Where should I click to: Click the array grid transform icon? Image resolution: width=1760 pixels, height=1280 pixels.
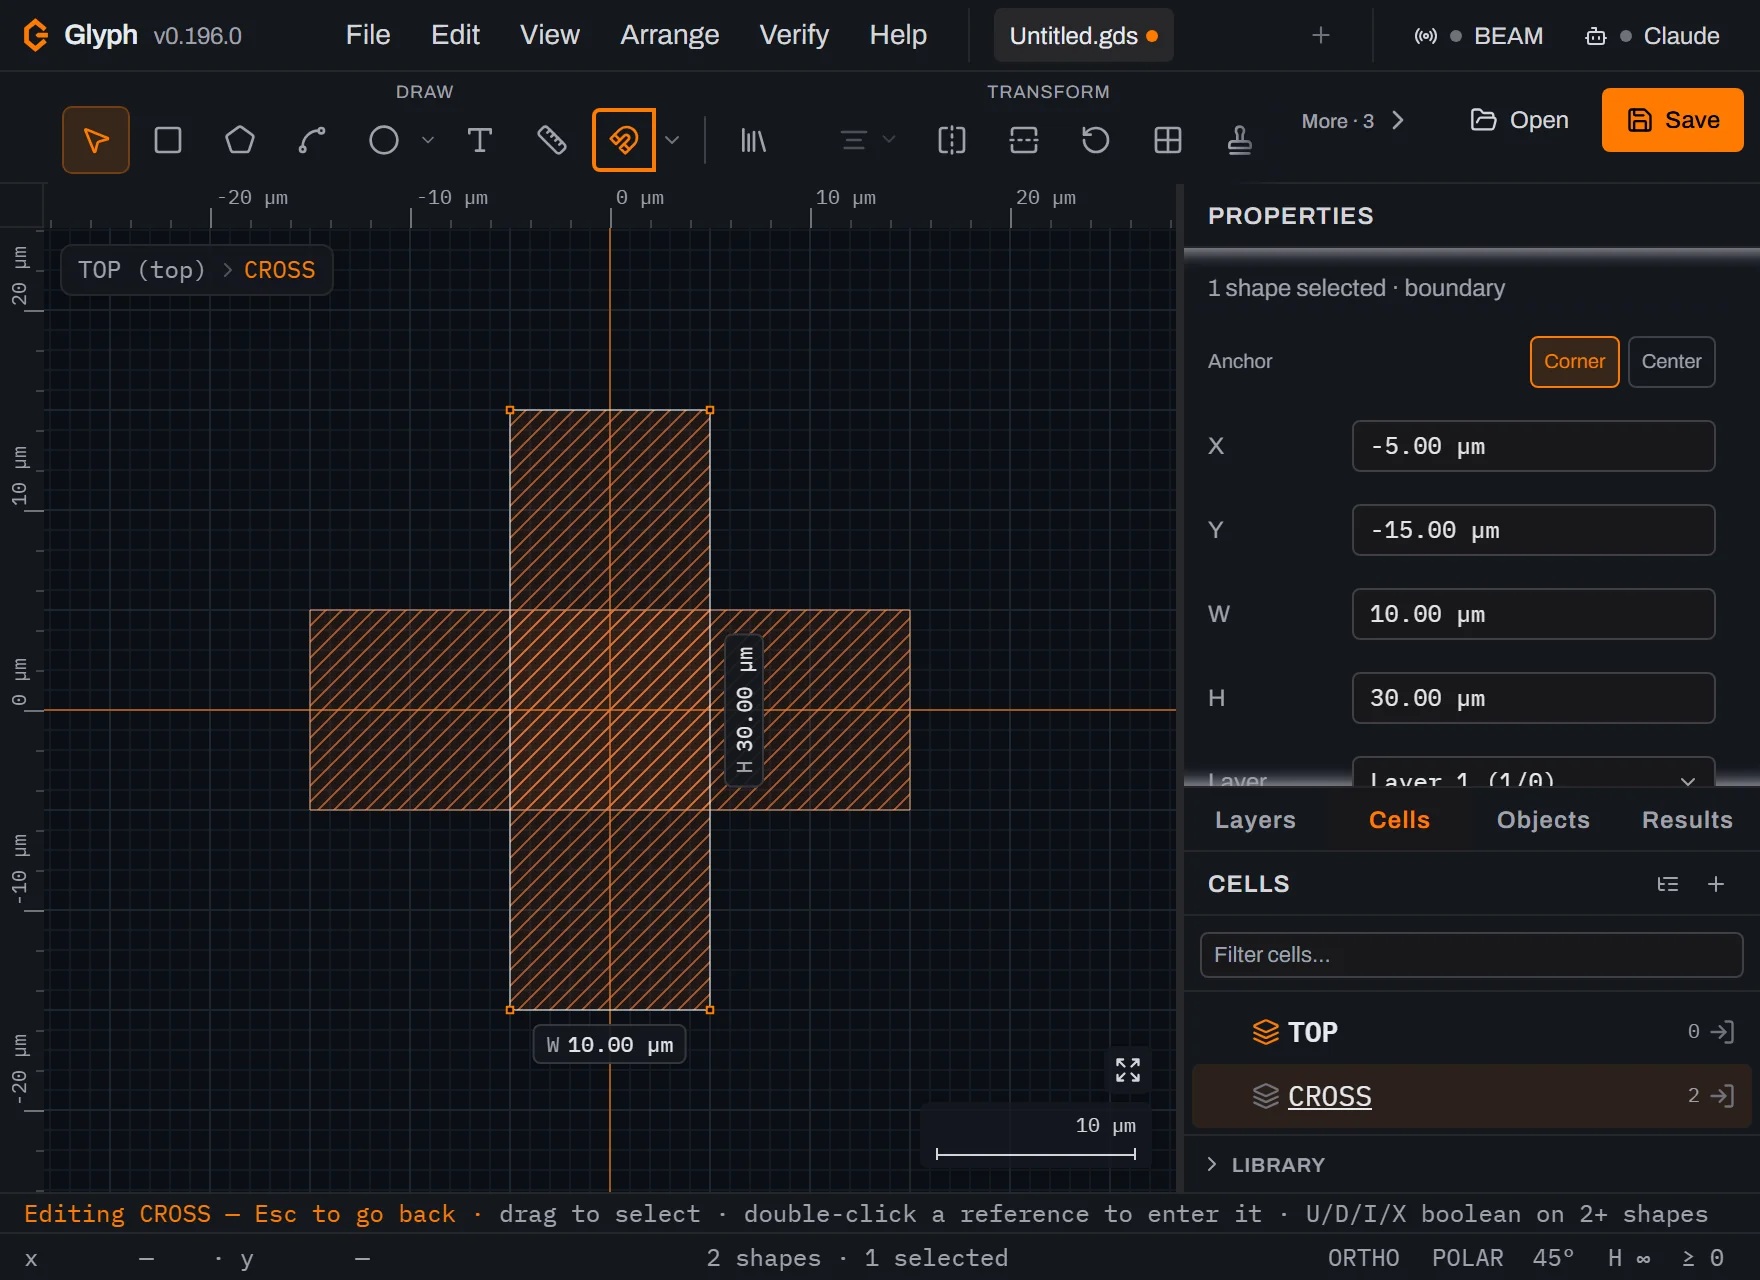[1168, 140]
